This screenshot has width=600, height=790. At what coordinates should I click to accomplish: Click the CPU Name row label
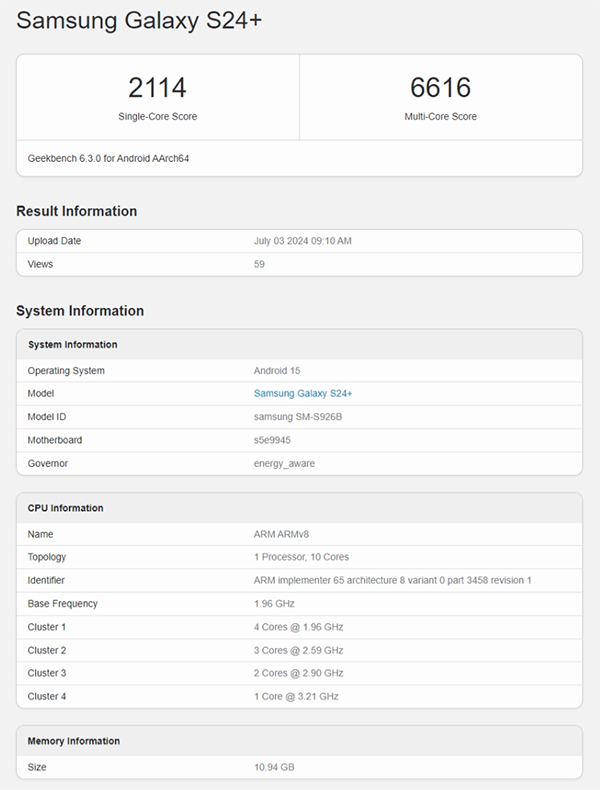(x=40, y=534)
